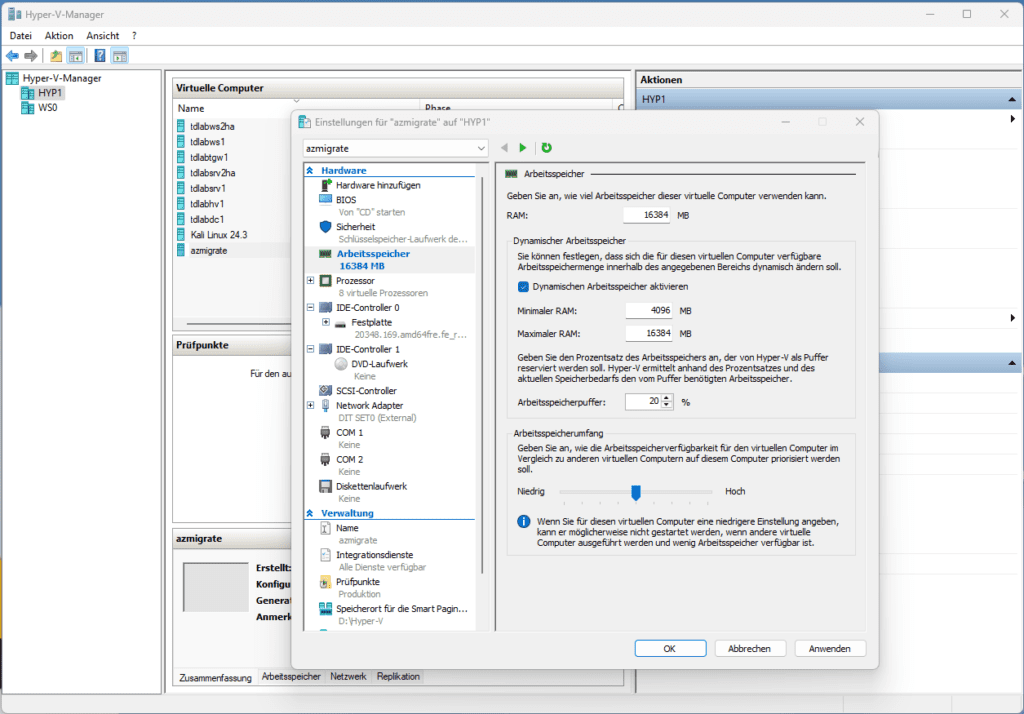Select the Network Adapter entry
This screenshot has width=1024, height=714.
[x=370, y=405]
